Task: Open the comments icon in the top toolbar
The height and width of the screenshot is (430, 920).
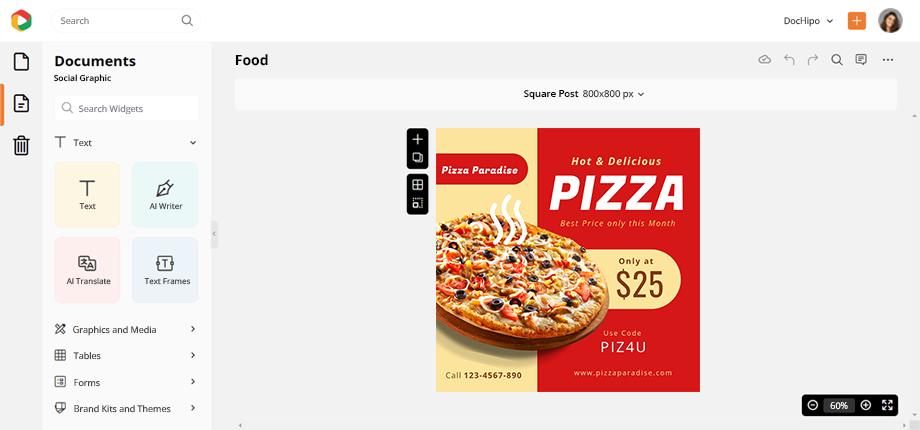Action: tap(861, 60)
